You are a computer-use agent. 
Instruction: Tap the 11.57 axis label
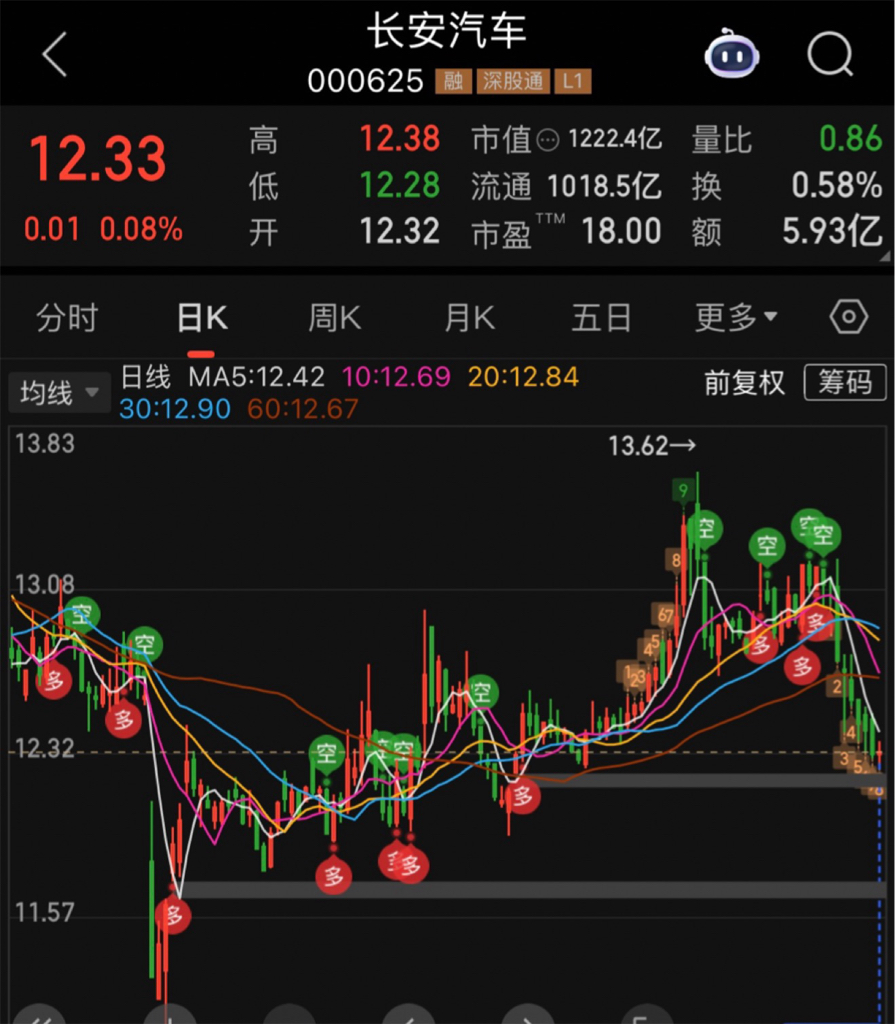[44, 913]
